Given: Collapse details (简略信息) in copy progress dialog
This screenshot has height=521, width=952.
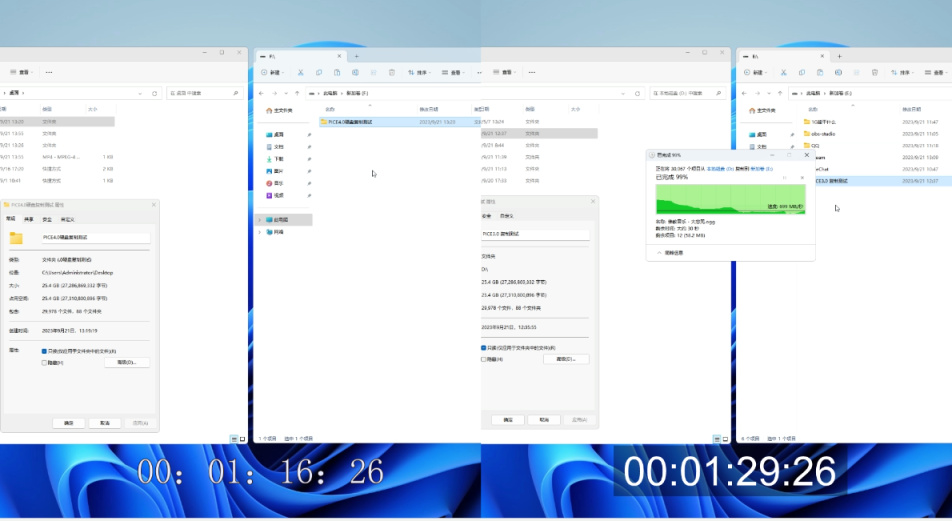Looking at the screenshot, I should pos(670,253).
